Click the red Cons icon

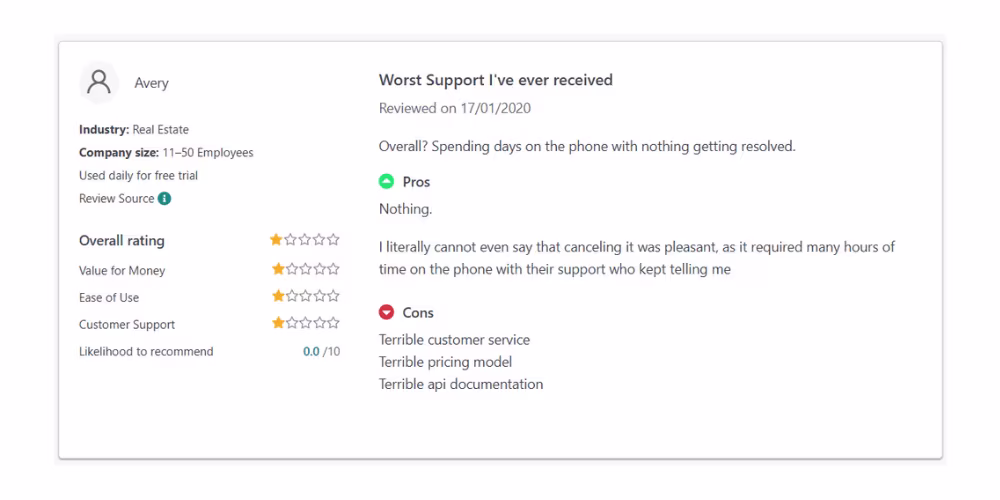click(x=387, y=312)
